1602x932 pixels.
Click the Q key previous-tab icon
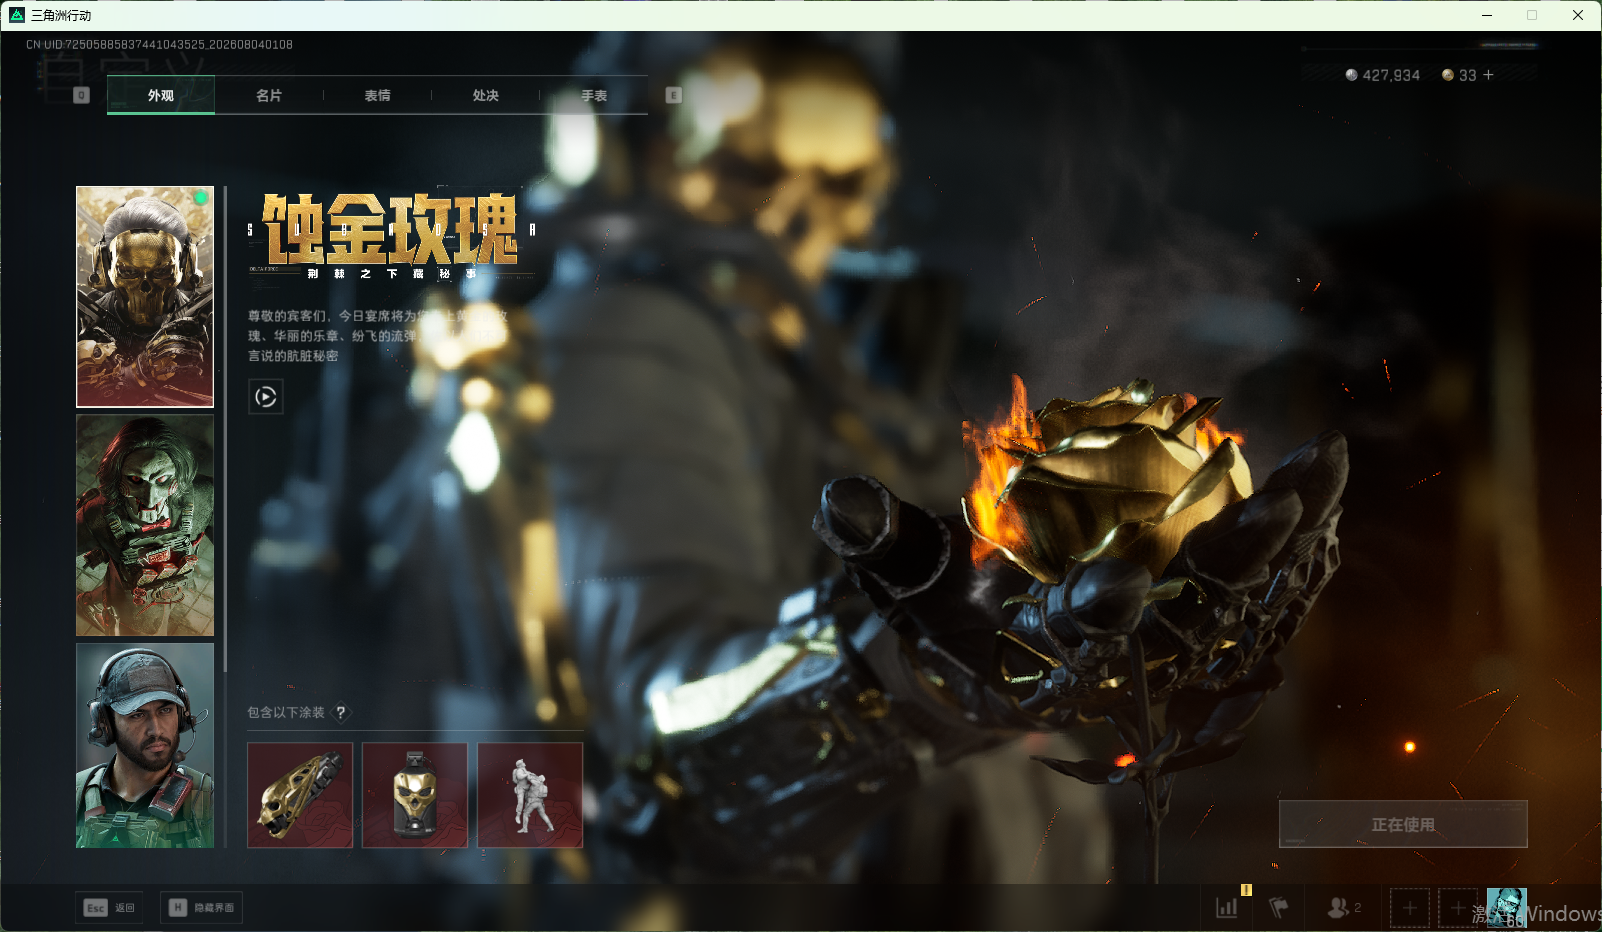(82, 95)
